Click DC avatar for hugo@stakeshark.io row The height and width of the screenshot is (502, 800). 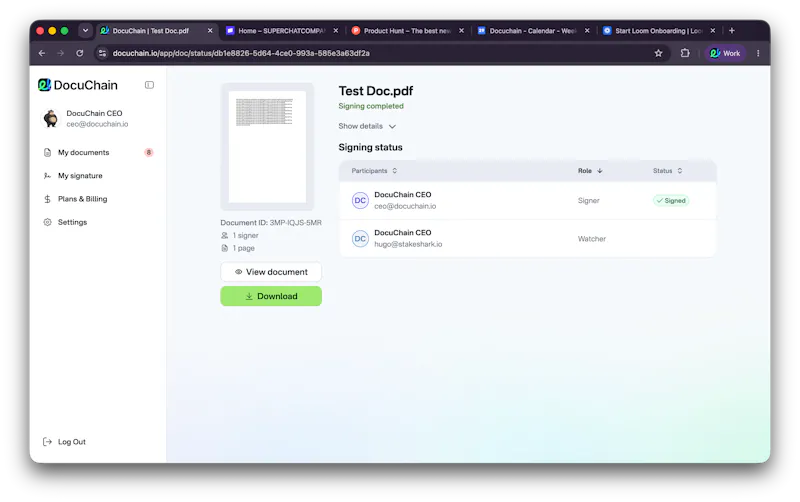(x=360, y=239)
